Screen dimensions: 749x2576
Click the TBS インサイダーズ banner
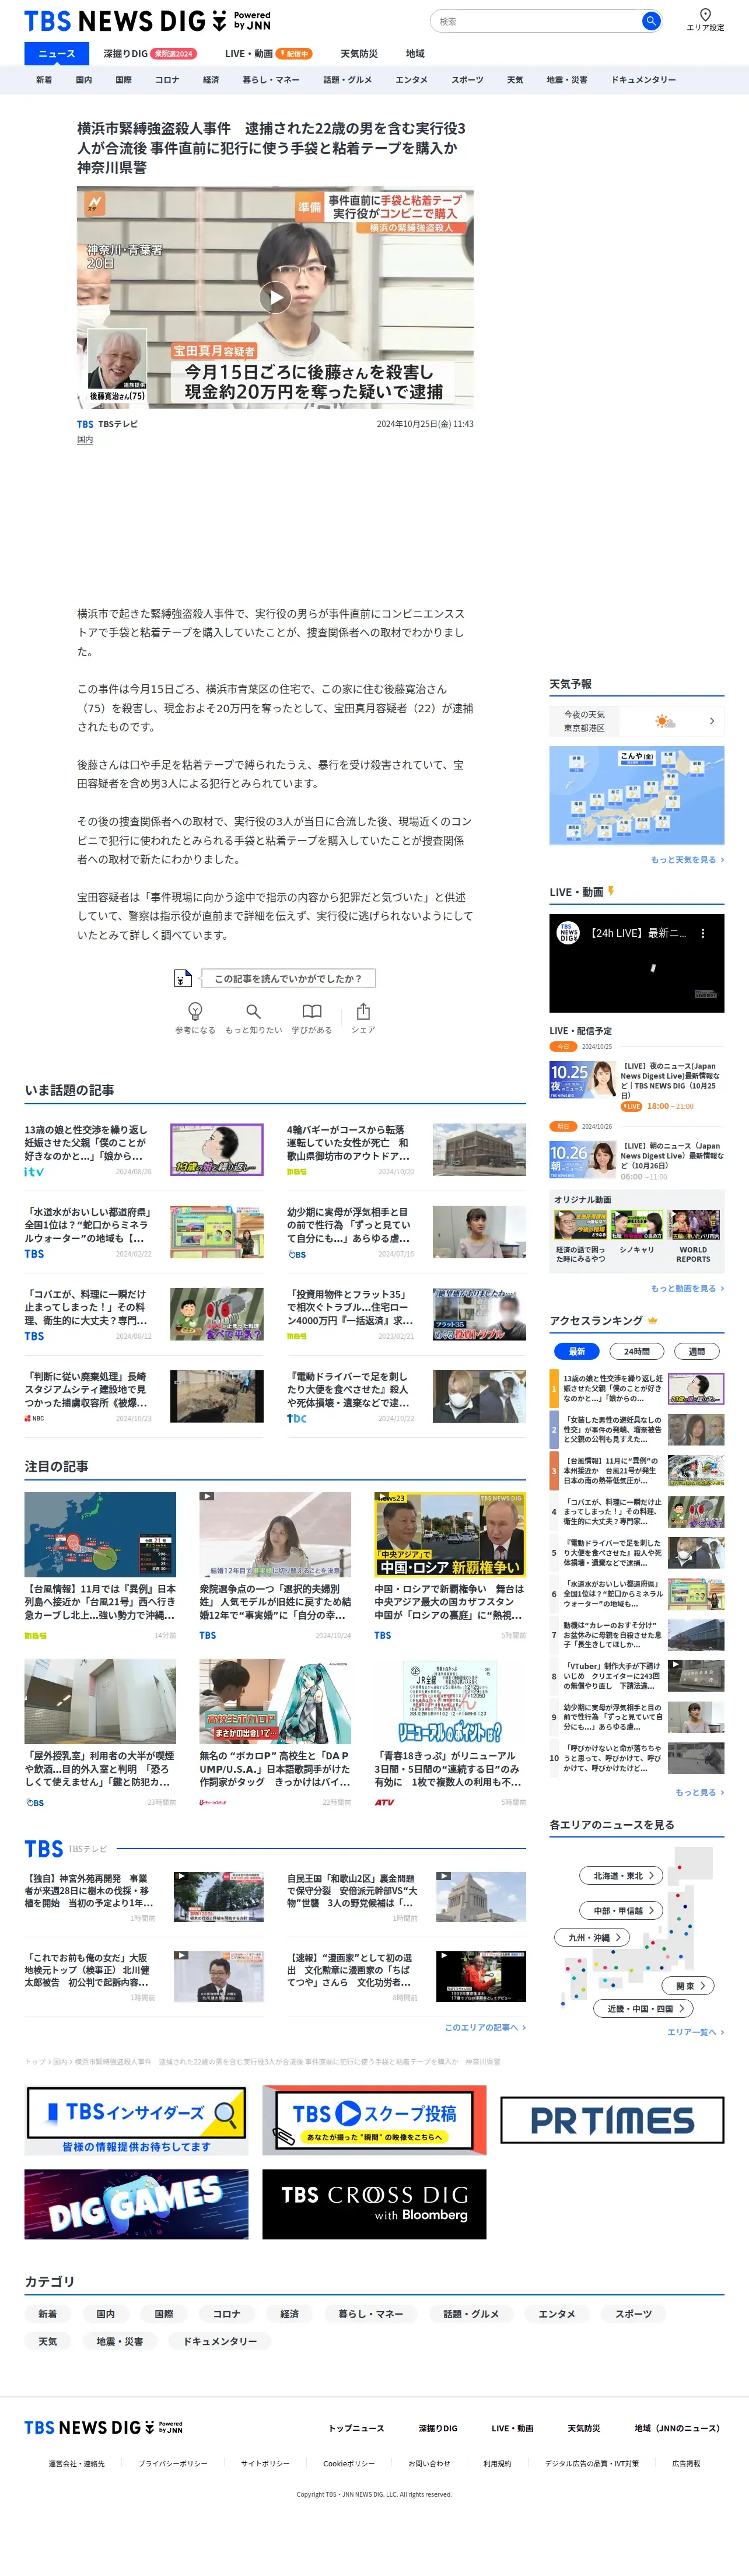pyautogui.click(x=136, y=2121)
